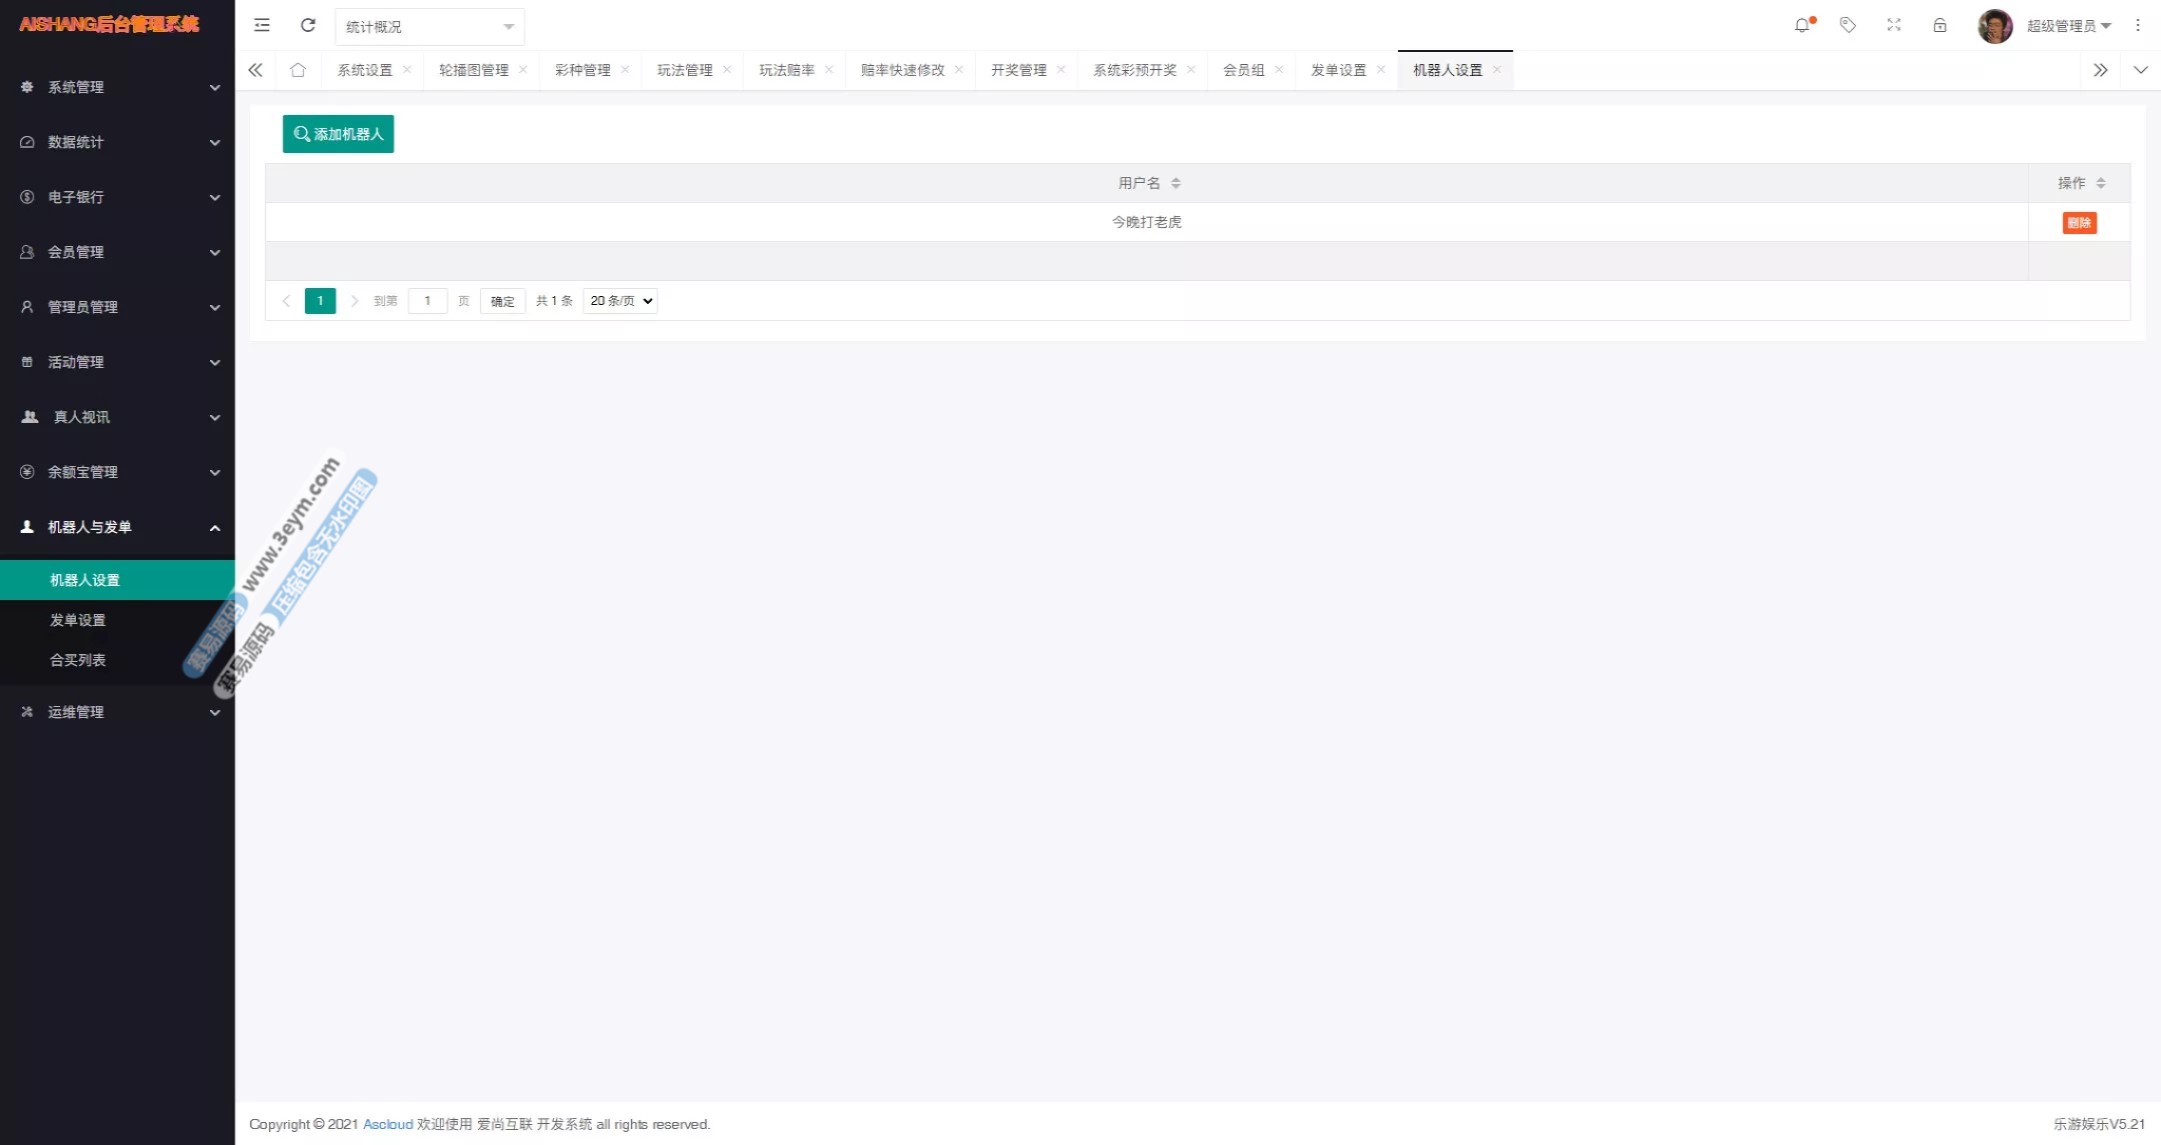Image resolution: width=2161 pixels, height=1145 pixels.
Task: Click the tag/notes icon in header
Action: point(1848,26)
